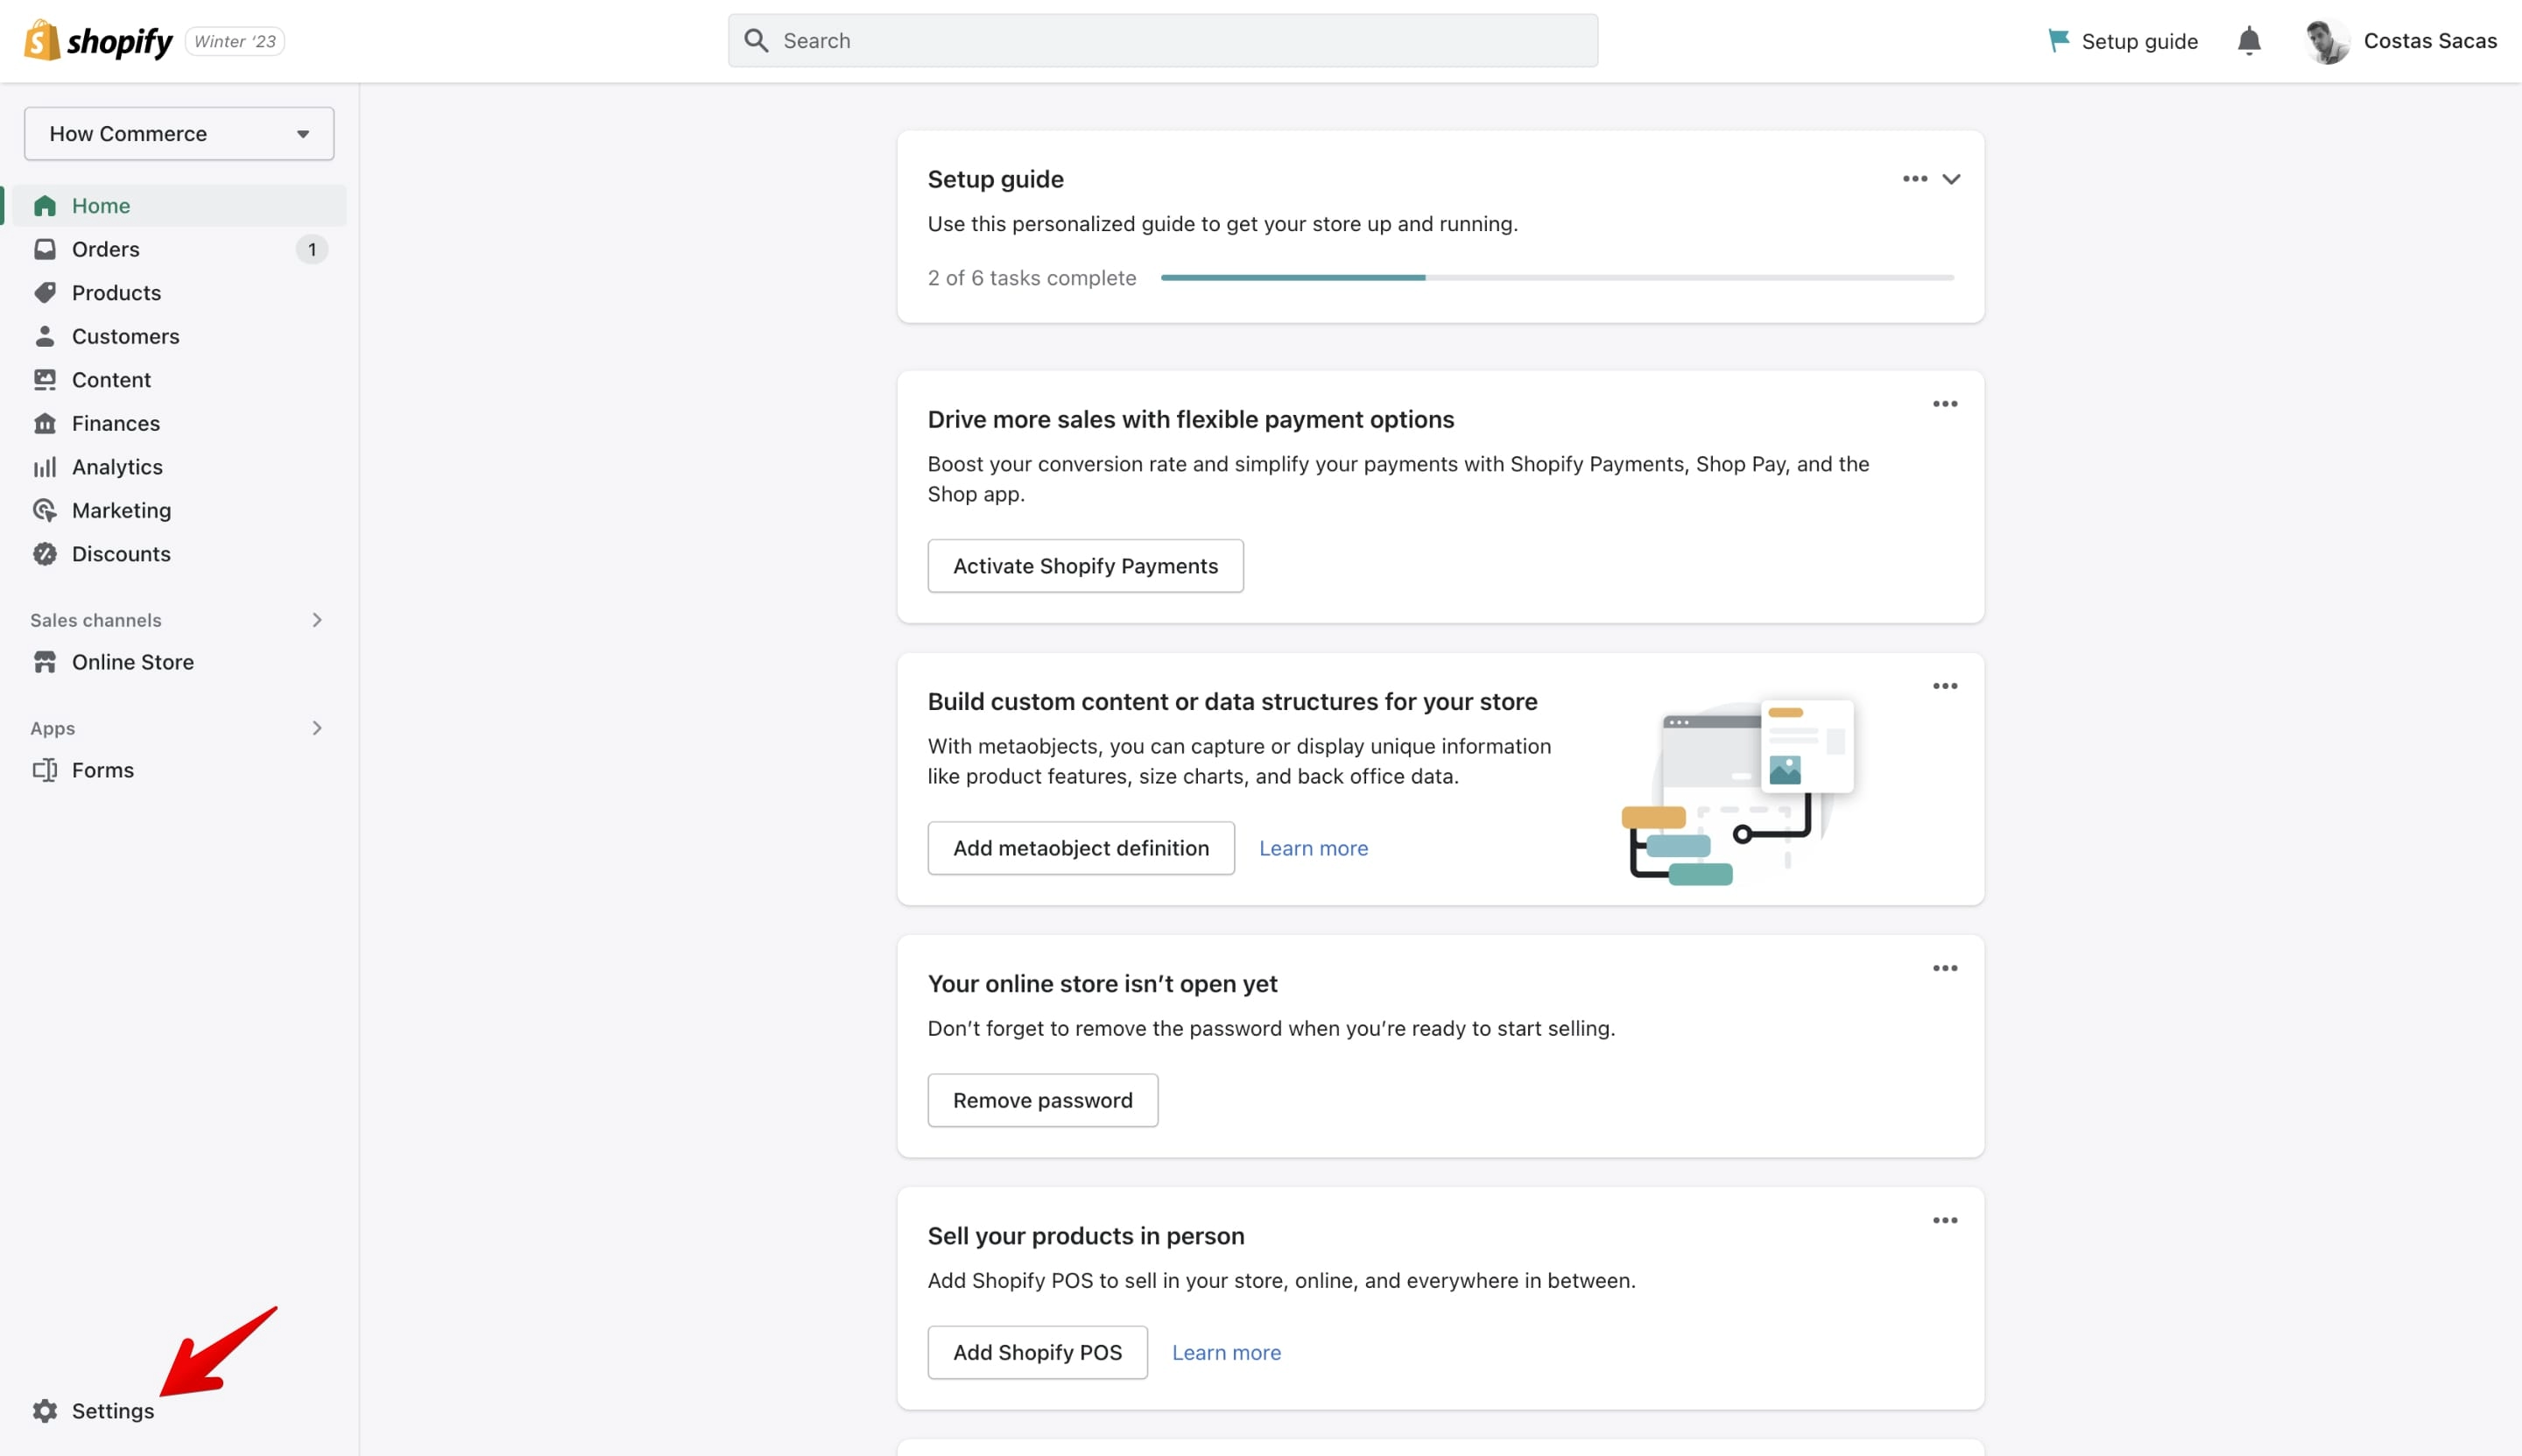Viewport: 2522px width, 1456px height.
Task: Expand the Setup guide card chevron
Action: tap(1951, 179)
